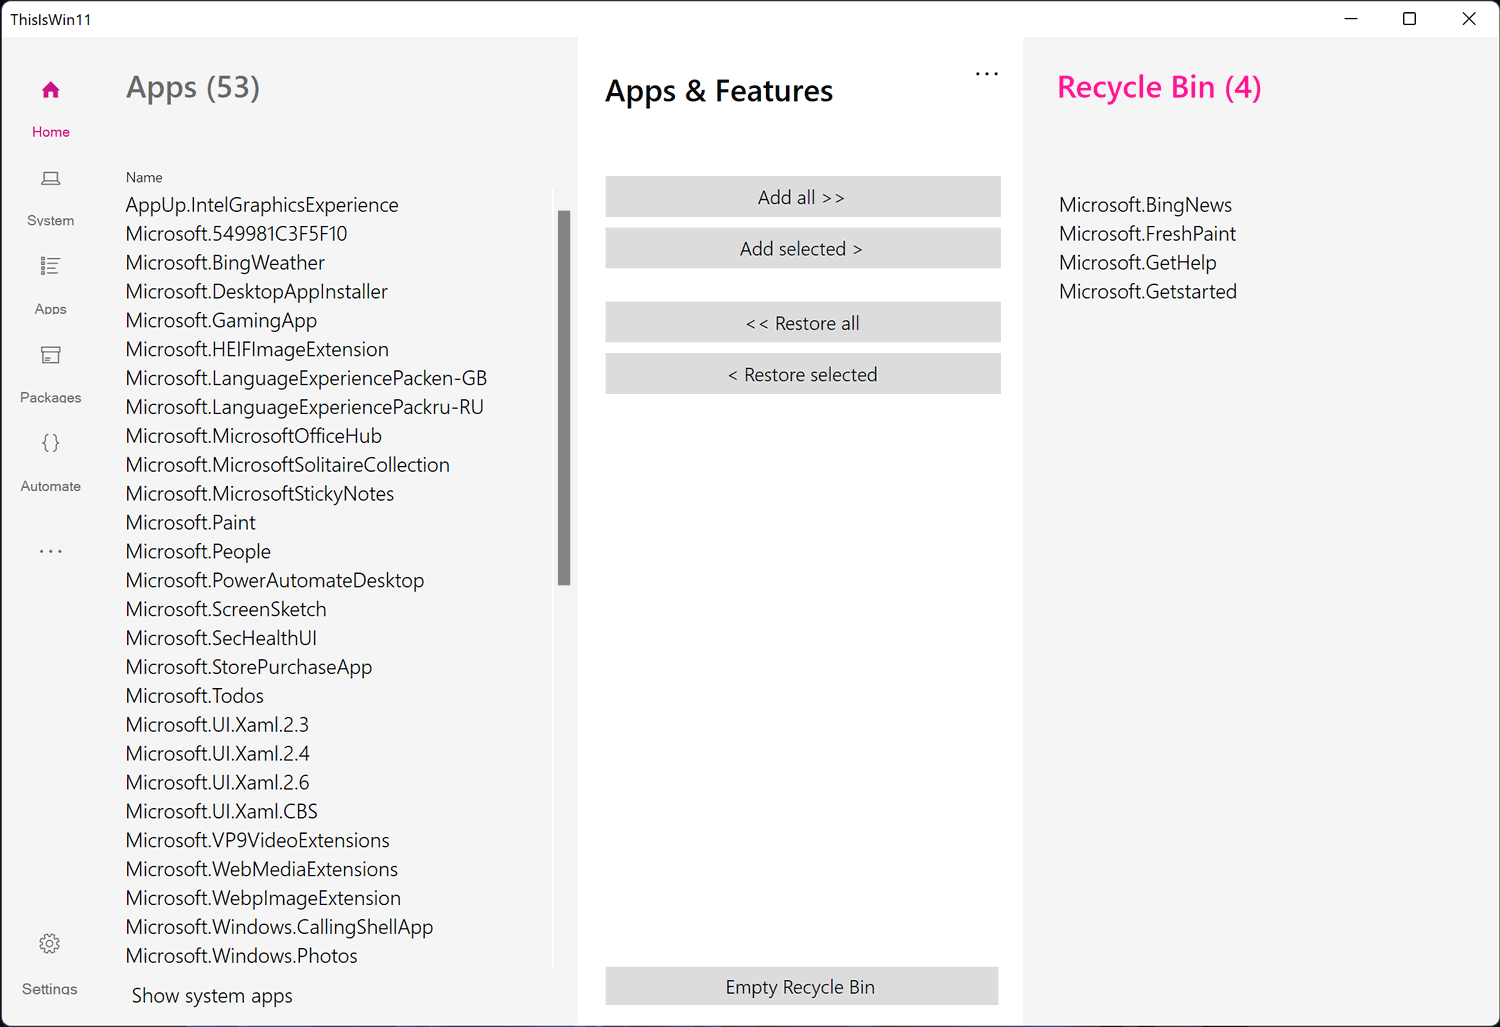Sort apps by the Name column header
The image size is (1500, 1027).
144,177
